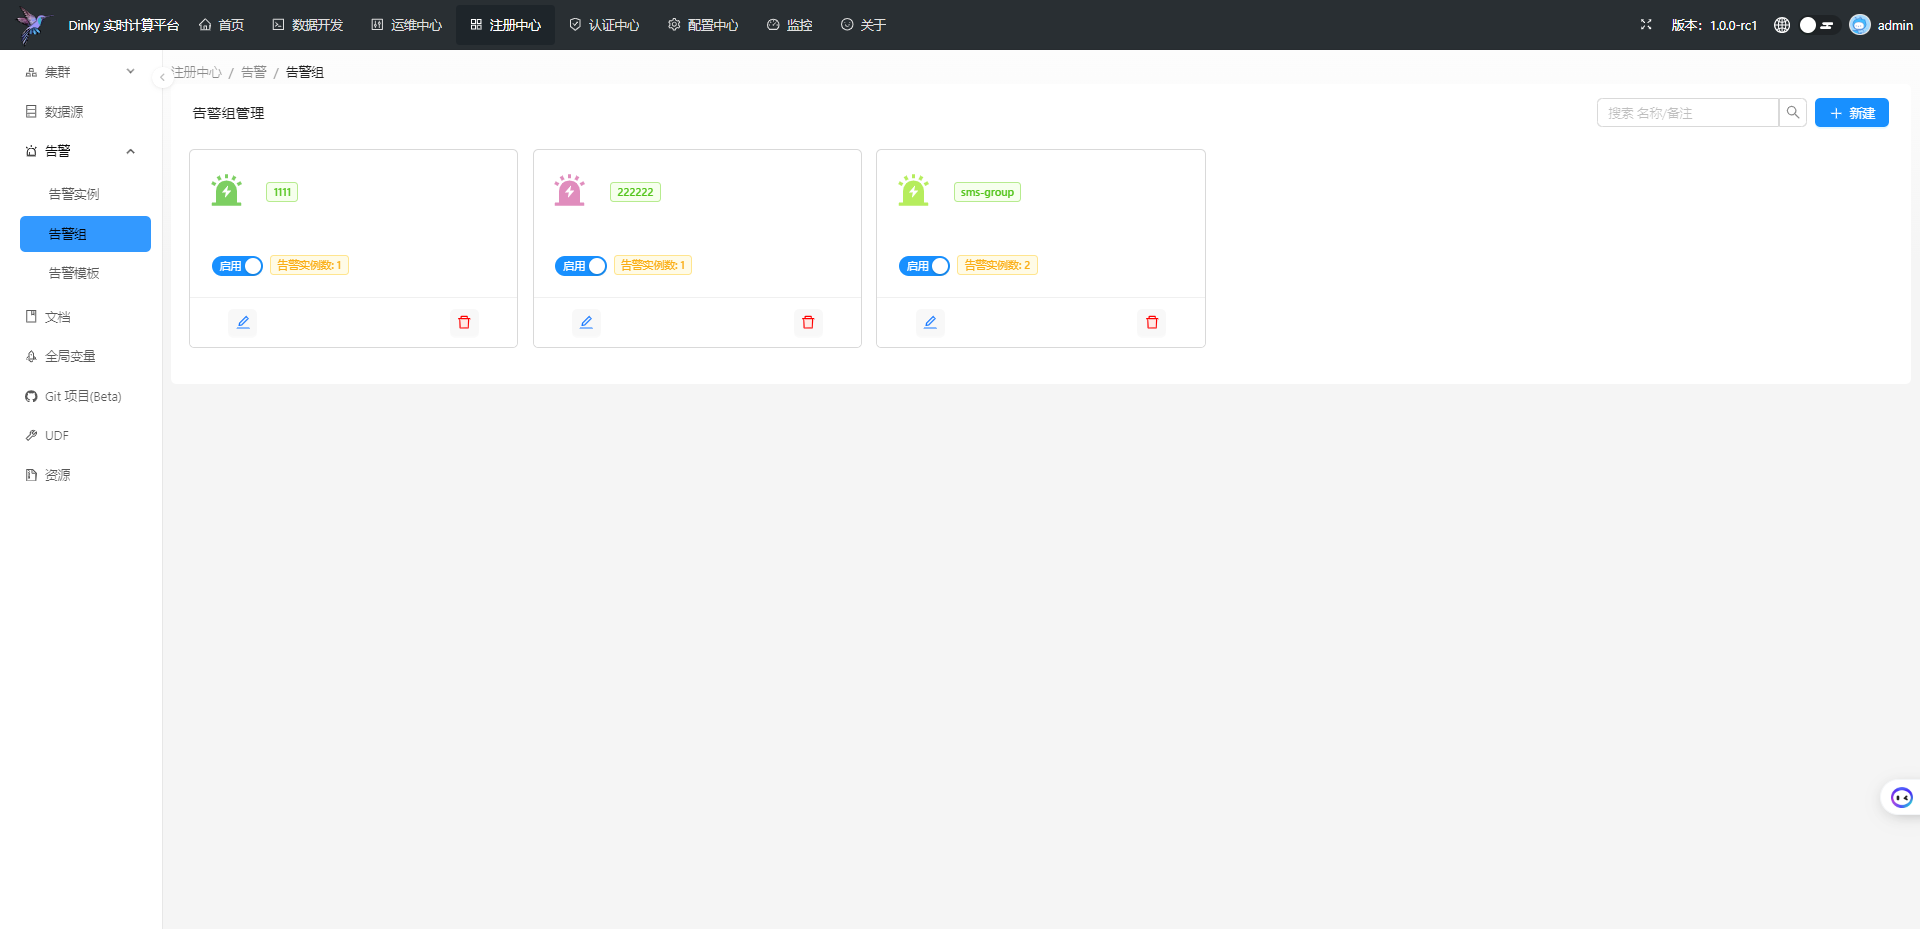Open 告警实例 in the sidebar

[85, 194]
